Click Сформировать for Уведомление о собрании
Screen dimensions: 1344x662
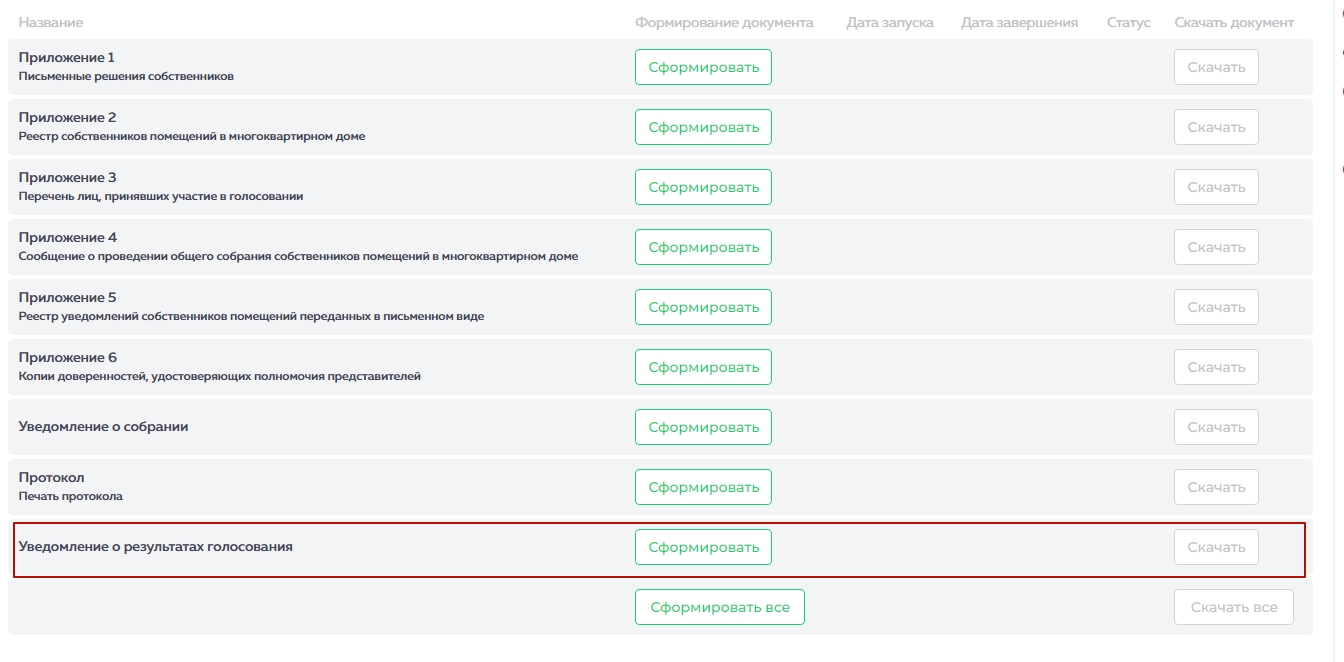pyautogui.click(x=703, y=427)
